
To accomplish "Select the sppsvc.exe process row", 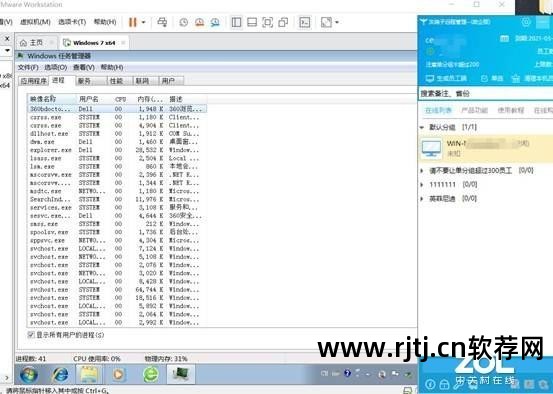I will click(117, 240).
